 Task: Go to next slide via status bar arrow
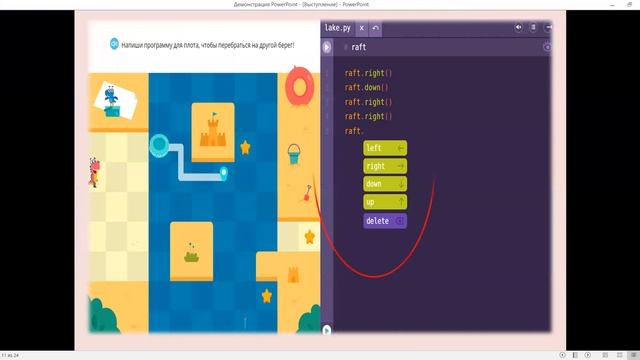pos(588,355)
